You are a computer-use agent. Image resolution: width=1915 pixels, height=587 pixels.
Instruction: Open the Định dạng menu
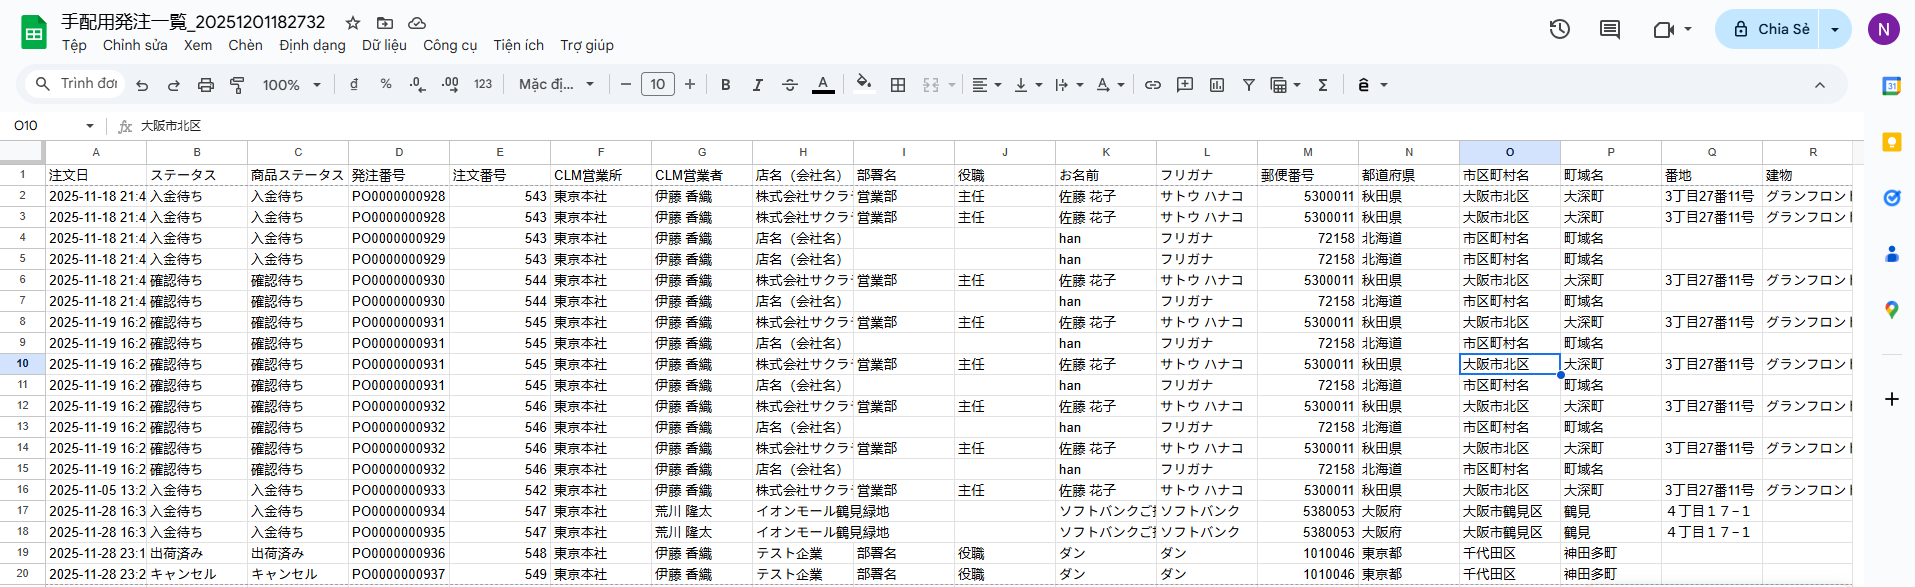[312, 45]
